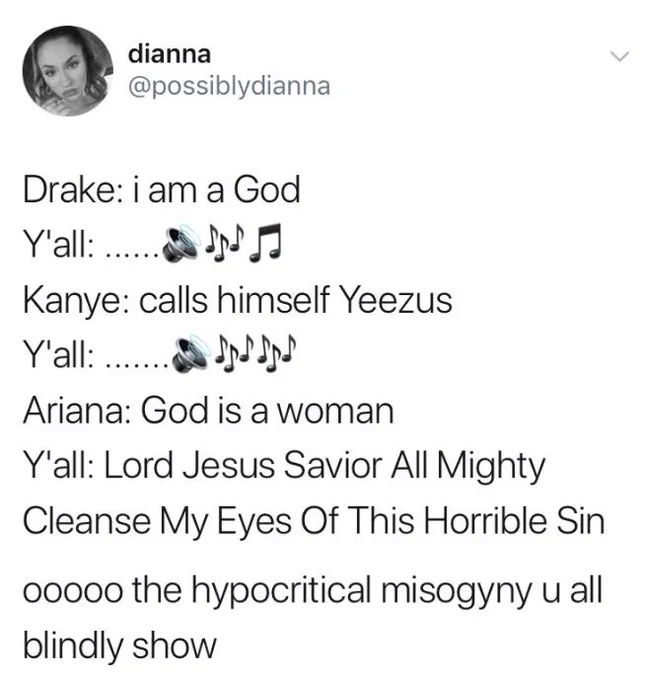This screenshot has width=645, height=680.
Task: Open the @possiblydianna handle link
Action: [229, 86]
